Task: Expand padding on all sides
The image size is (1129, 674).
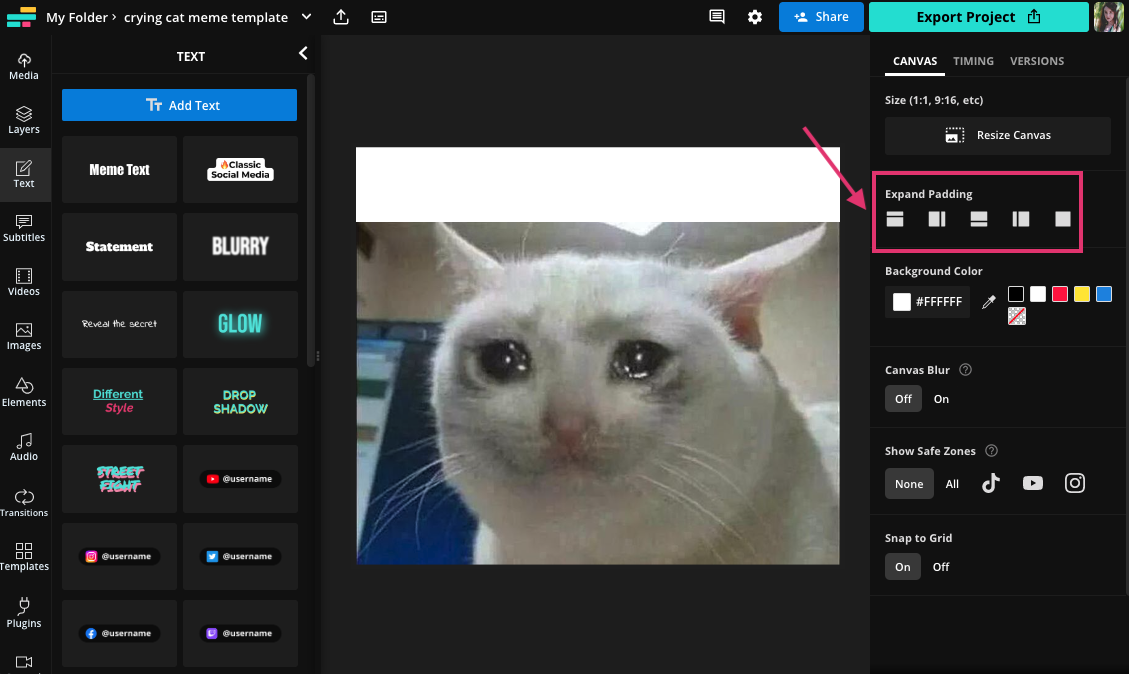Action: tap(1063, 219)
